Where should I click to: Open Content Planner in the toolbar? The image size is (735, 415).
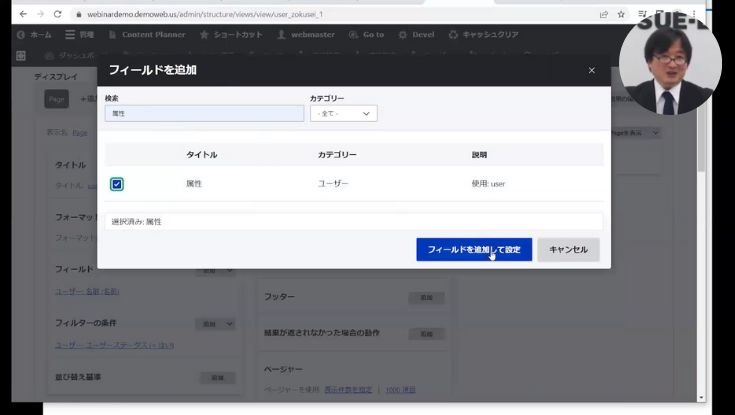[147, 35]
